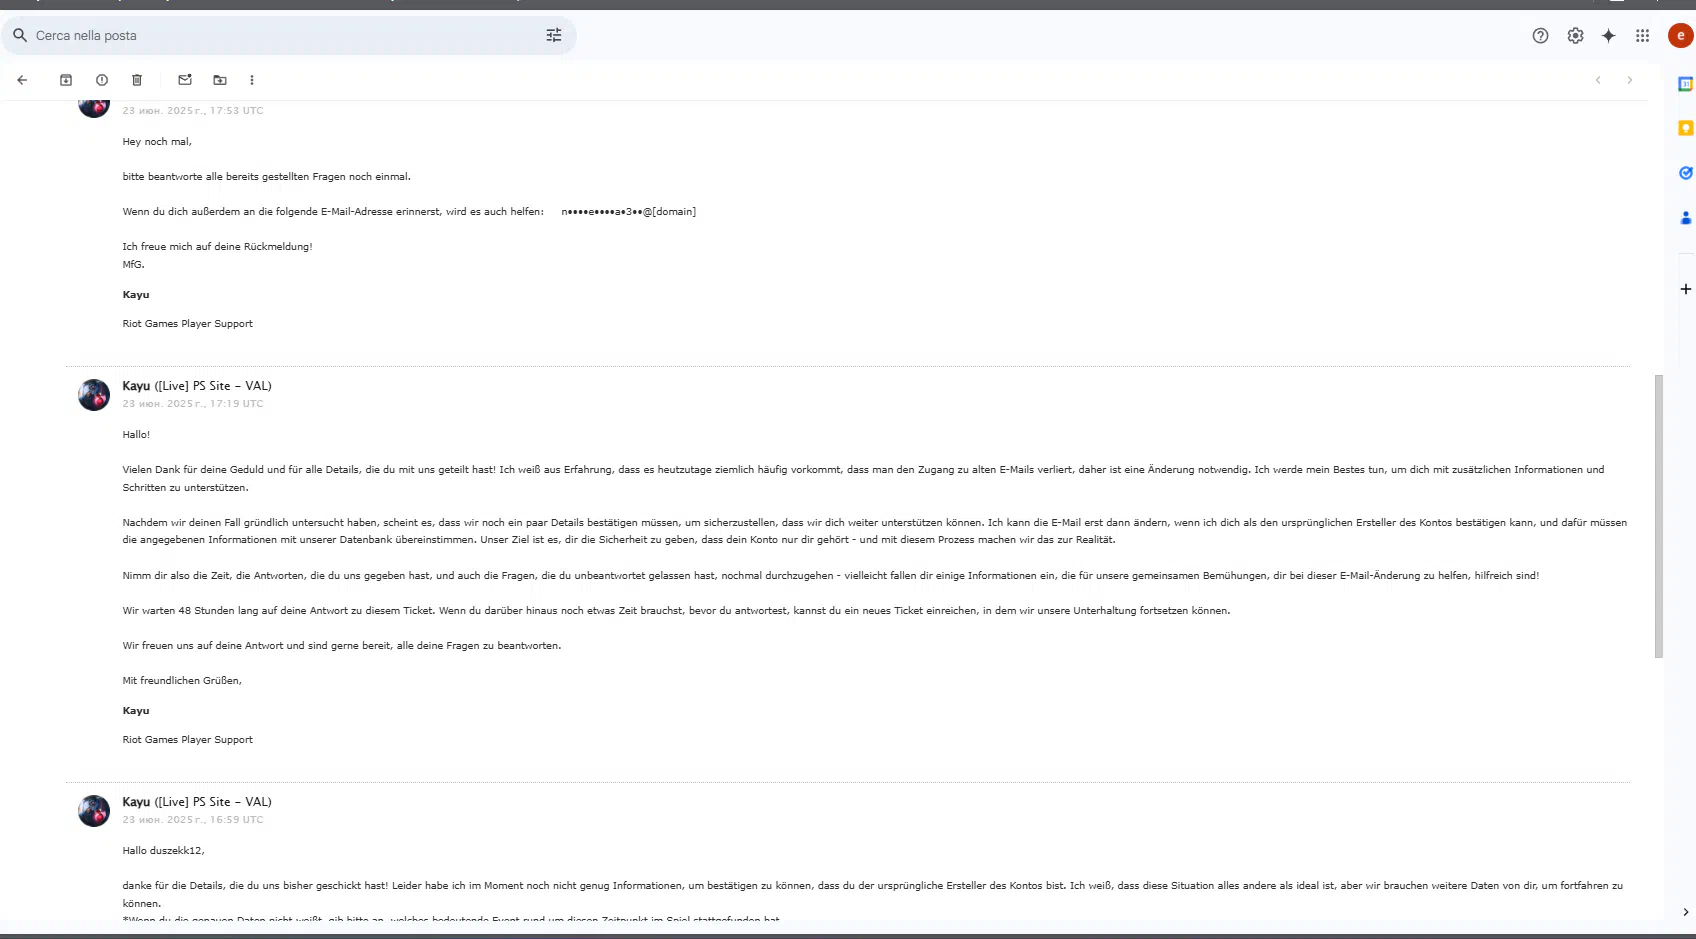Get add-ons plus icon
This screenshot has height=939, width=1696.
point(1685,289)
